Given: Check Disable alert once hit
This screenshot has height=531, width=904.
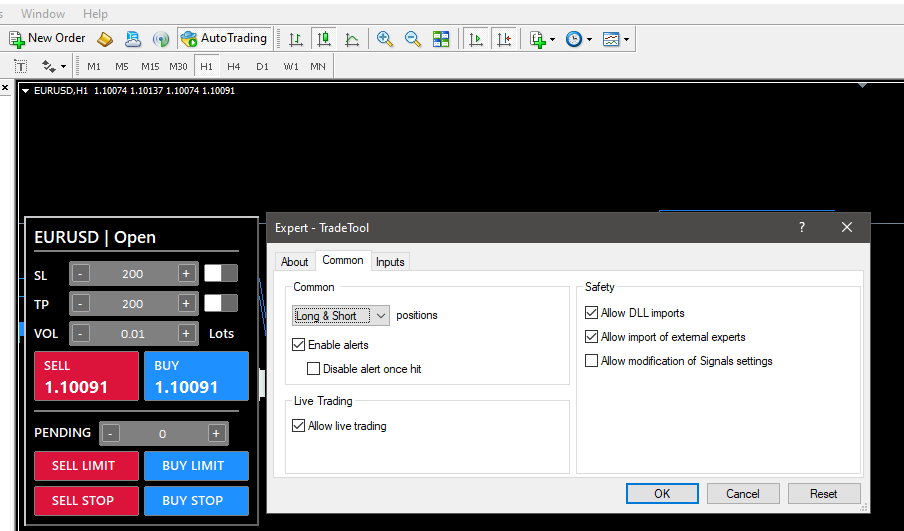Looking at the screenshot, I should coord(313,368).
